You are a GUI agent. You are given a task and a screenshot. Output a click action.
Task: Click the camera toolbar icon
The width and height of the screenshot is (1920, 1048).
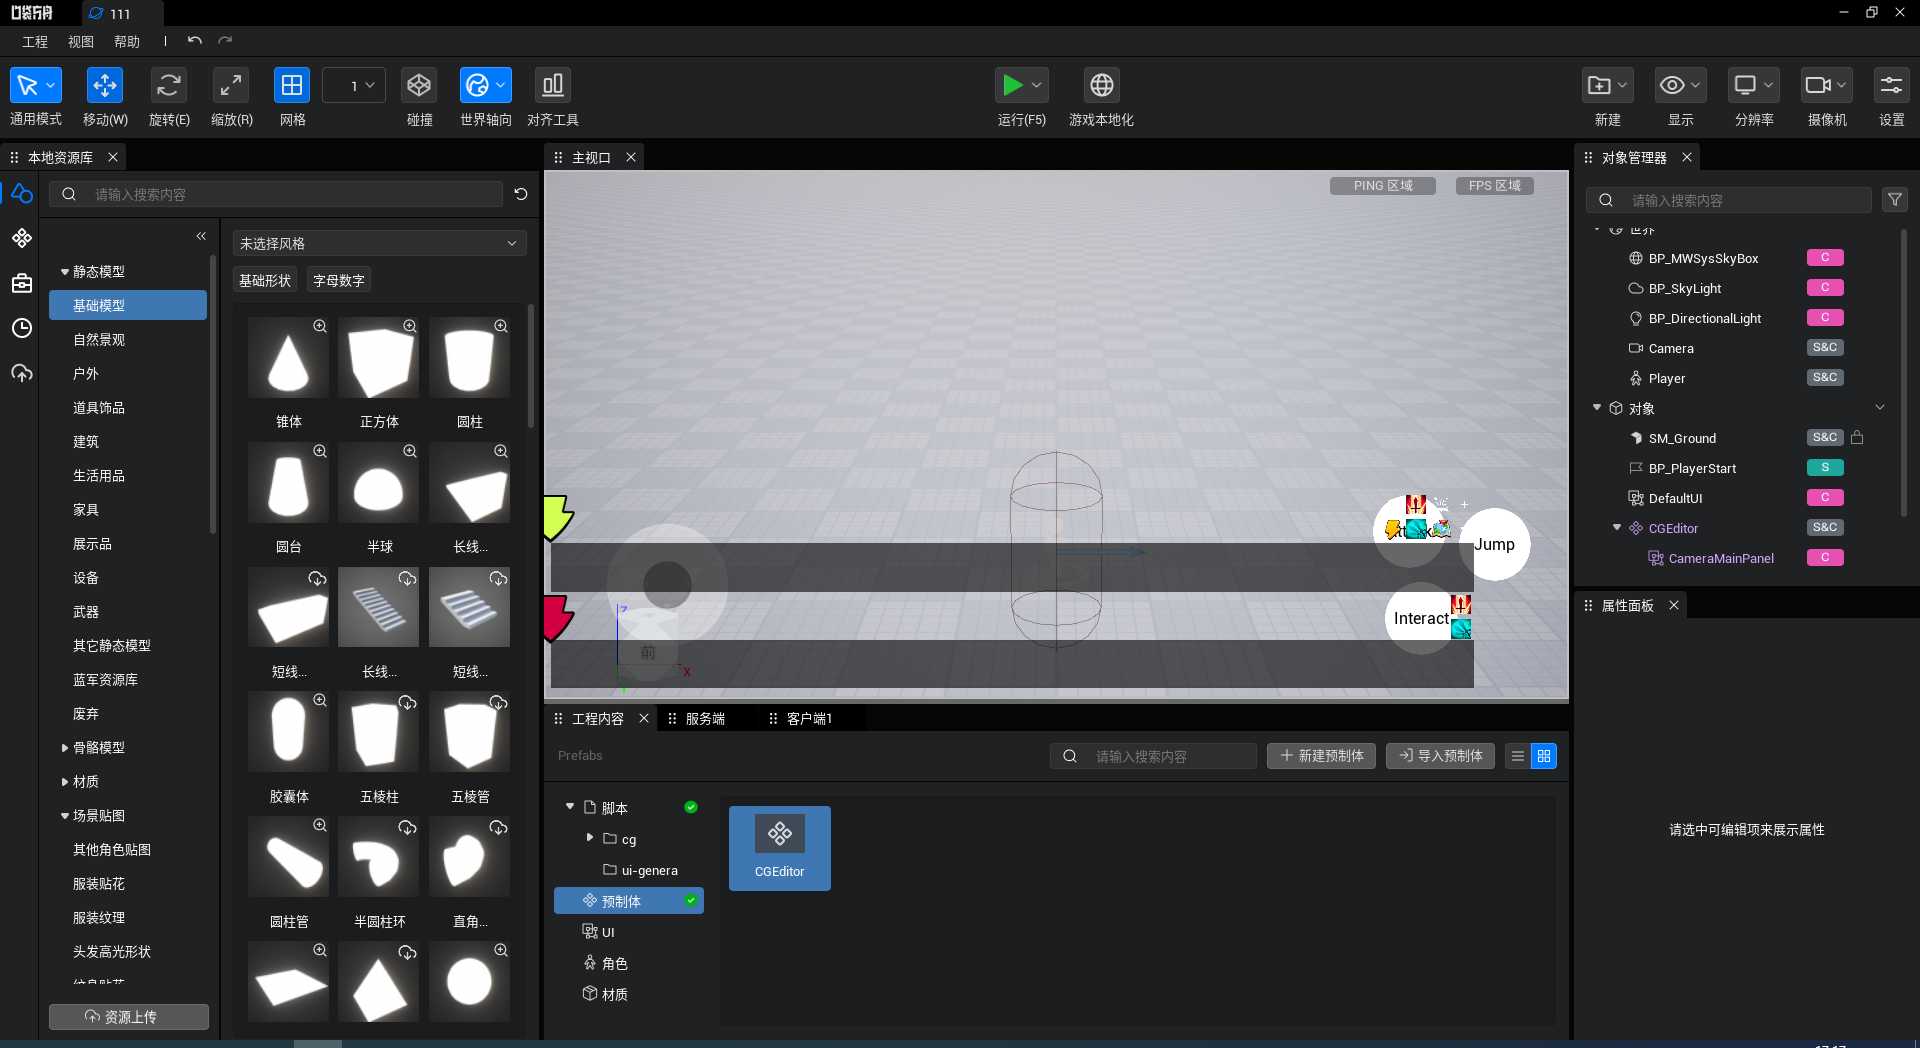coord(1818,86)
